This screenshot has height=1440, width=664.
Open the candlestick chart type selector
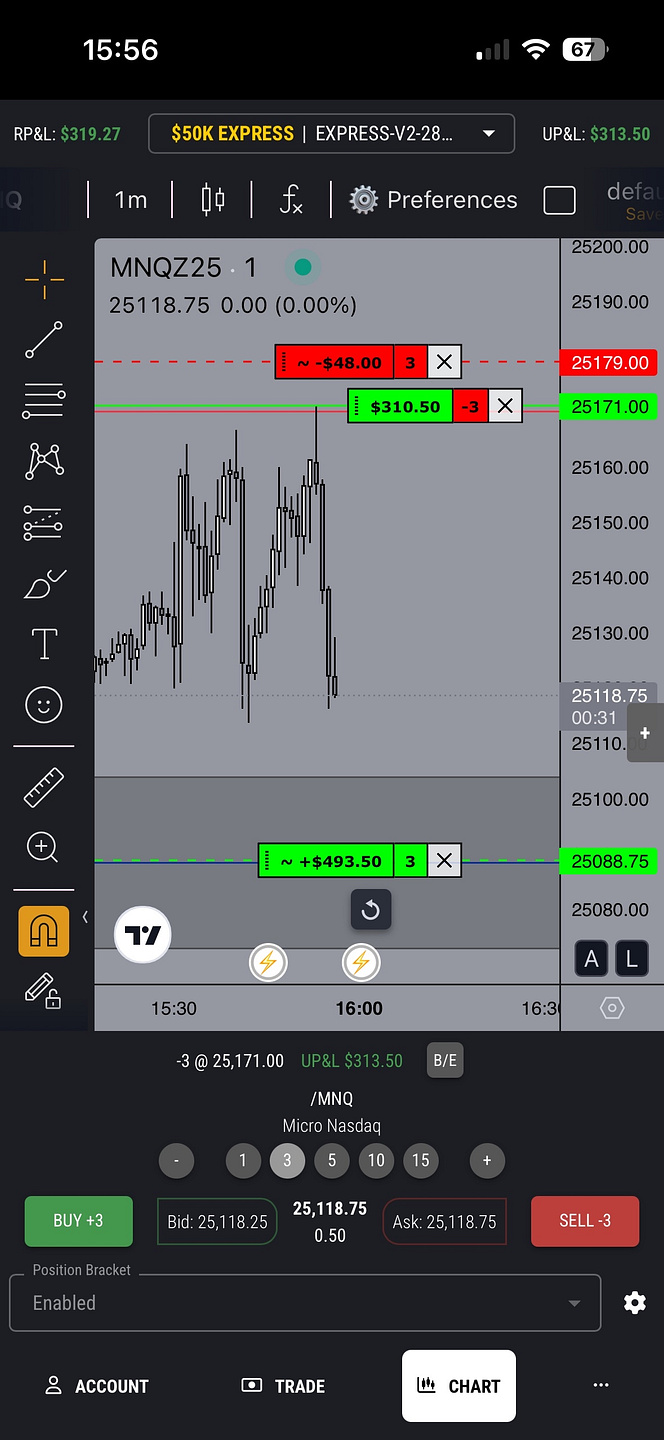pyautogui.click(x=212, y=200)
